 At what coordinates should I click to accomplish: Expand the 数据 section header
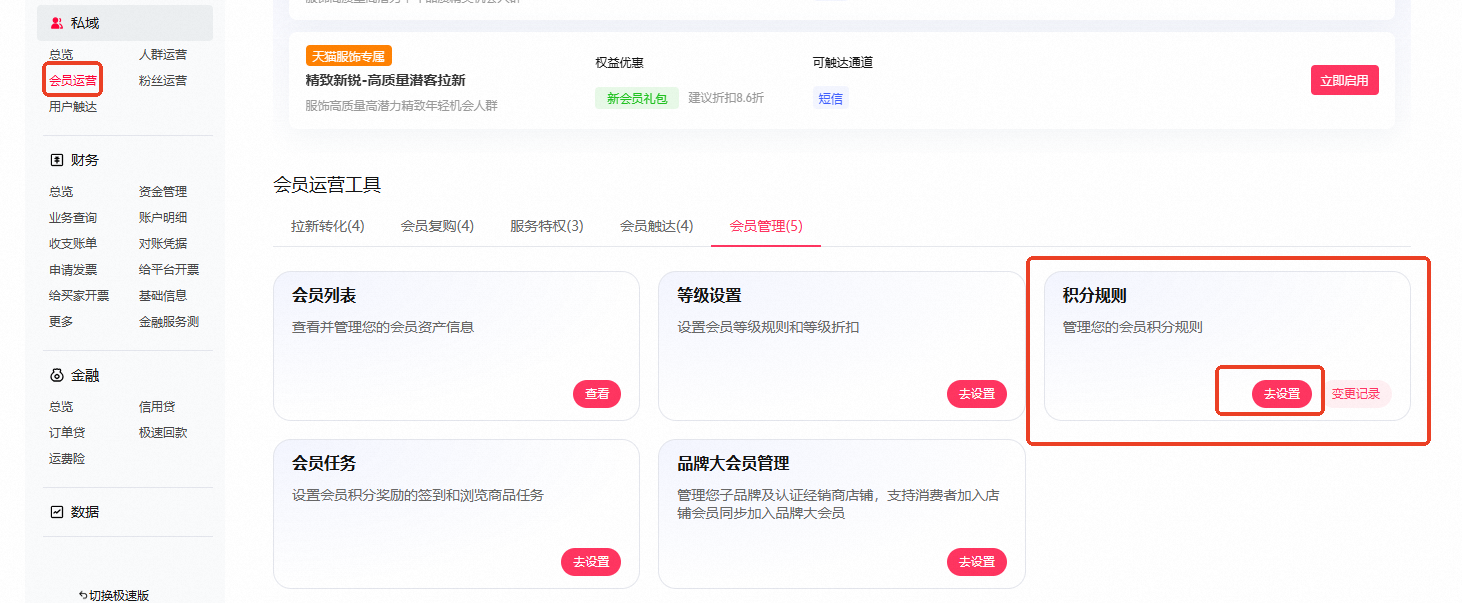tap(85, 512)
